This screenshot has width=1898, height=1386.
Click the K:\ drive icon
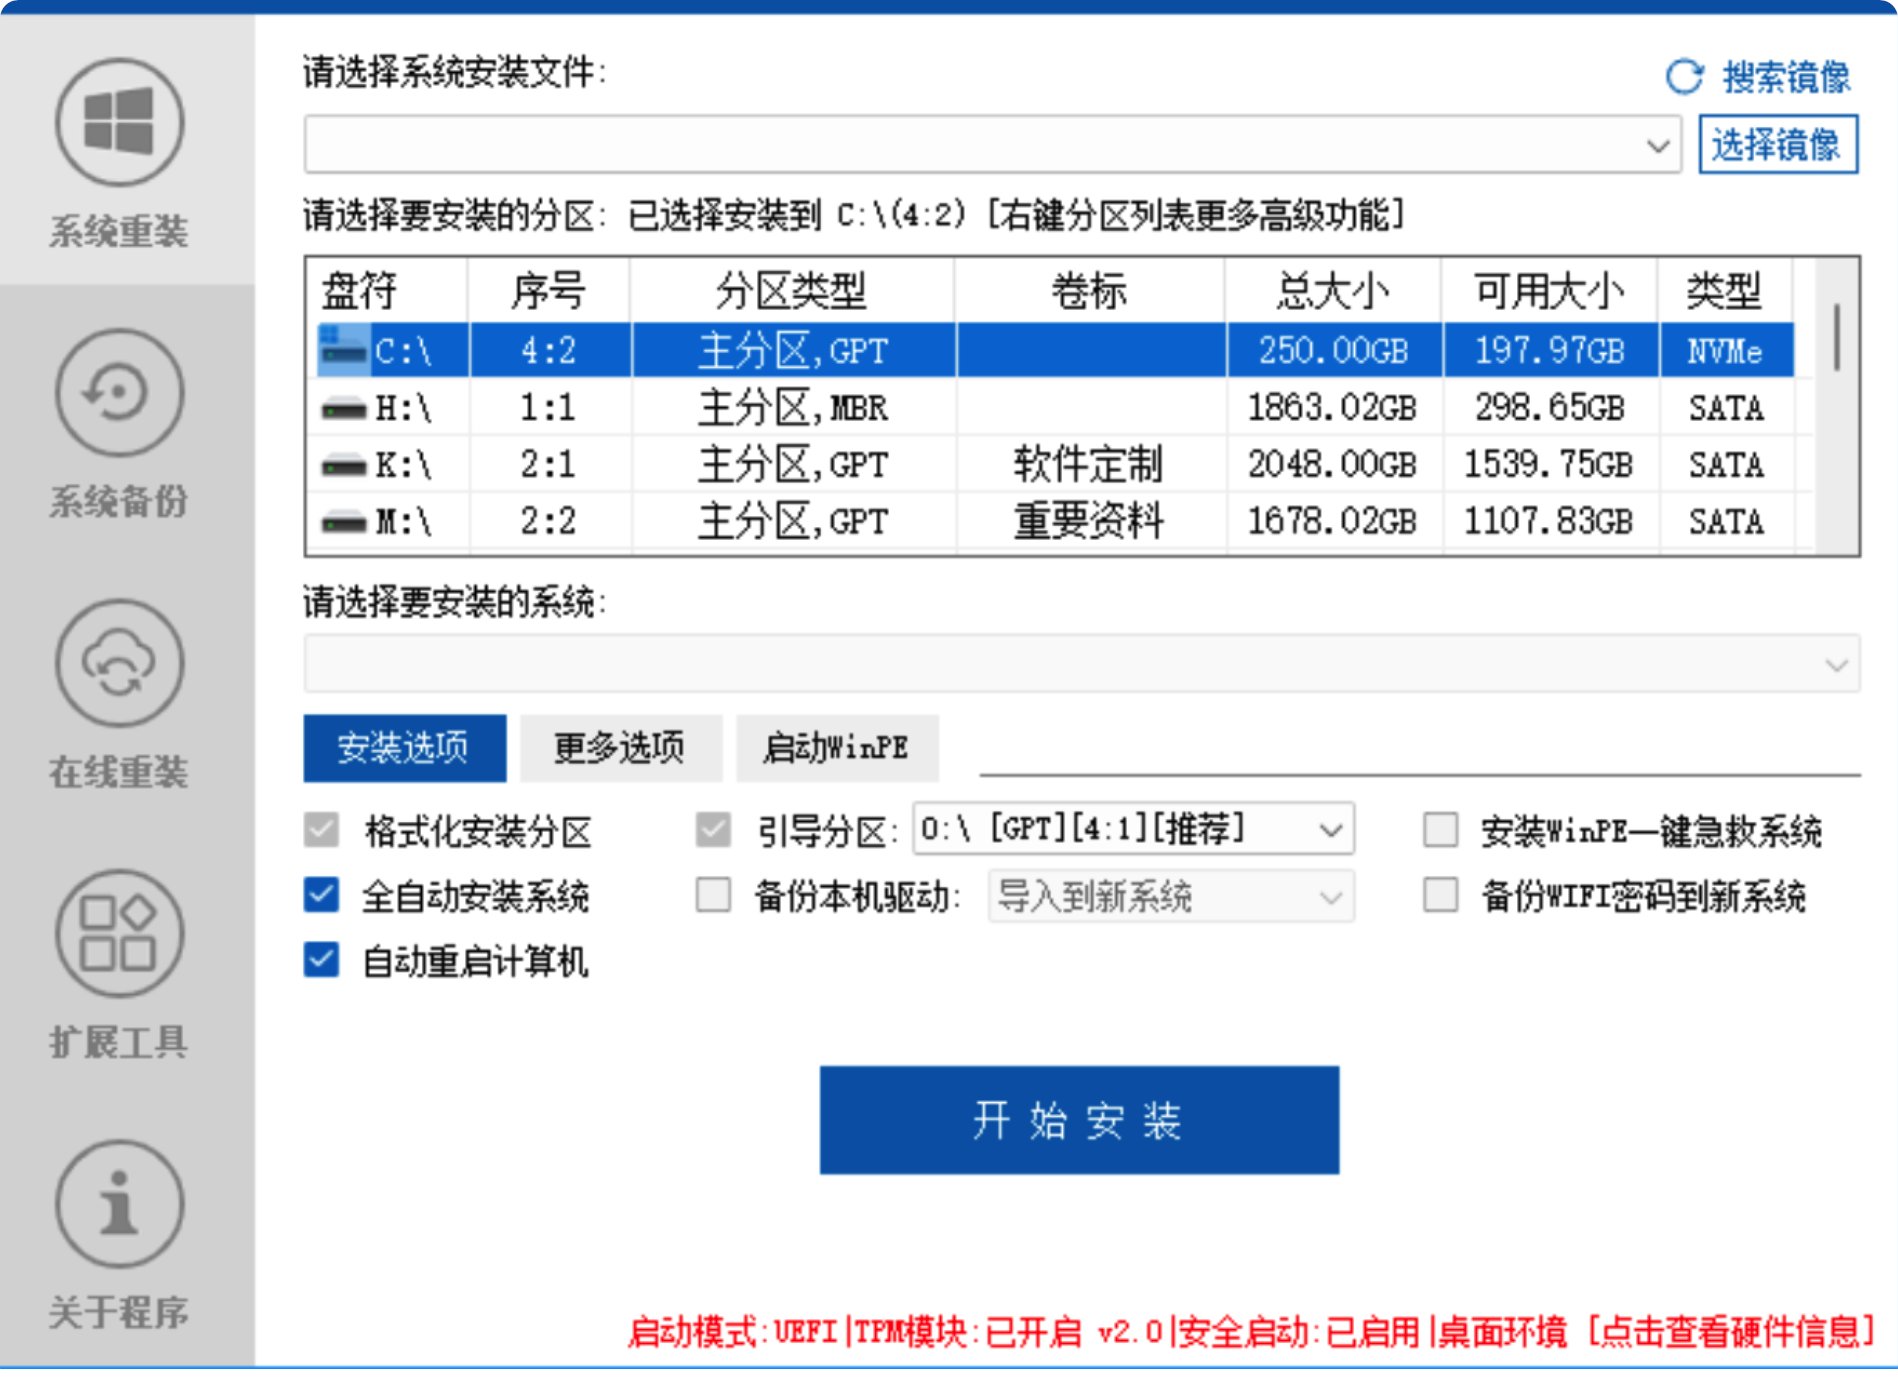[343, 465]
